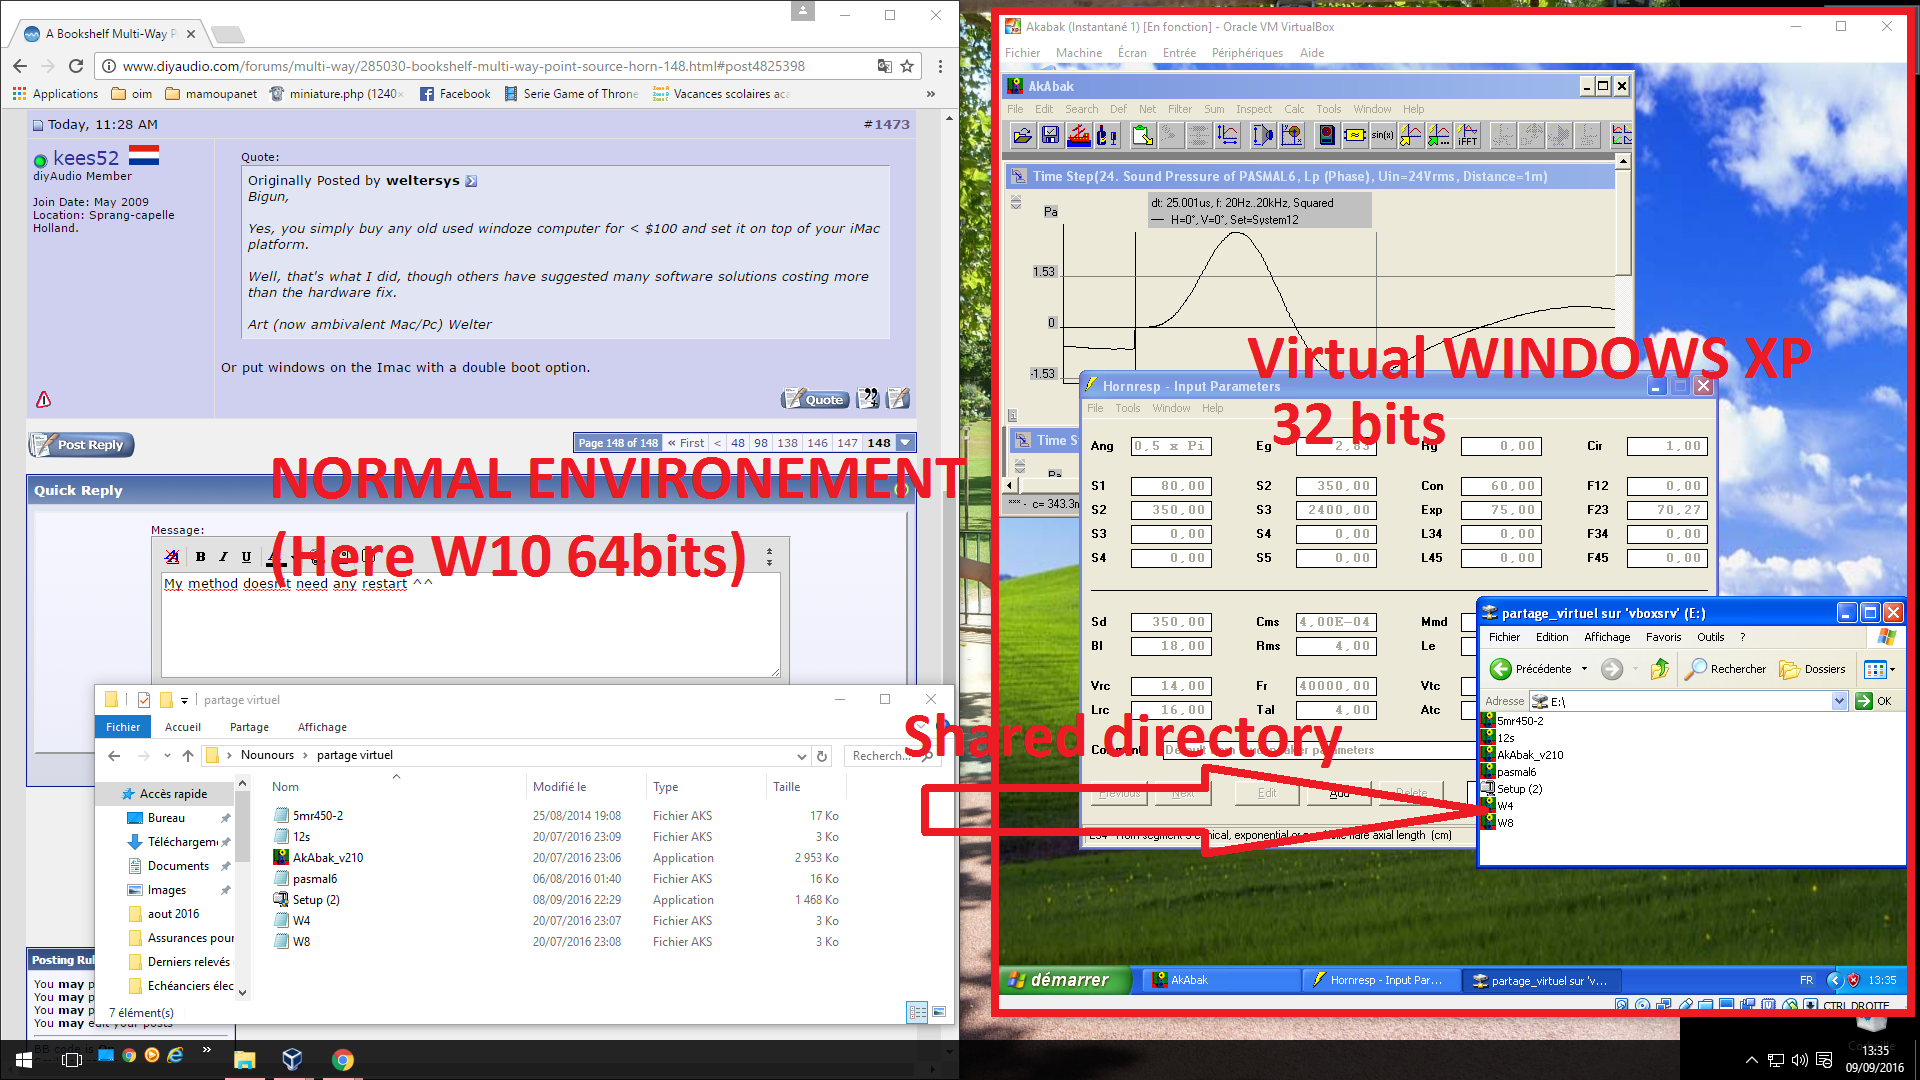Click the report post warning triangle icon
1920x1080 pixels.
tap(43, 399)
